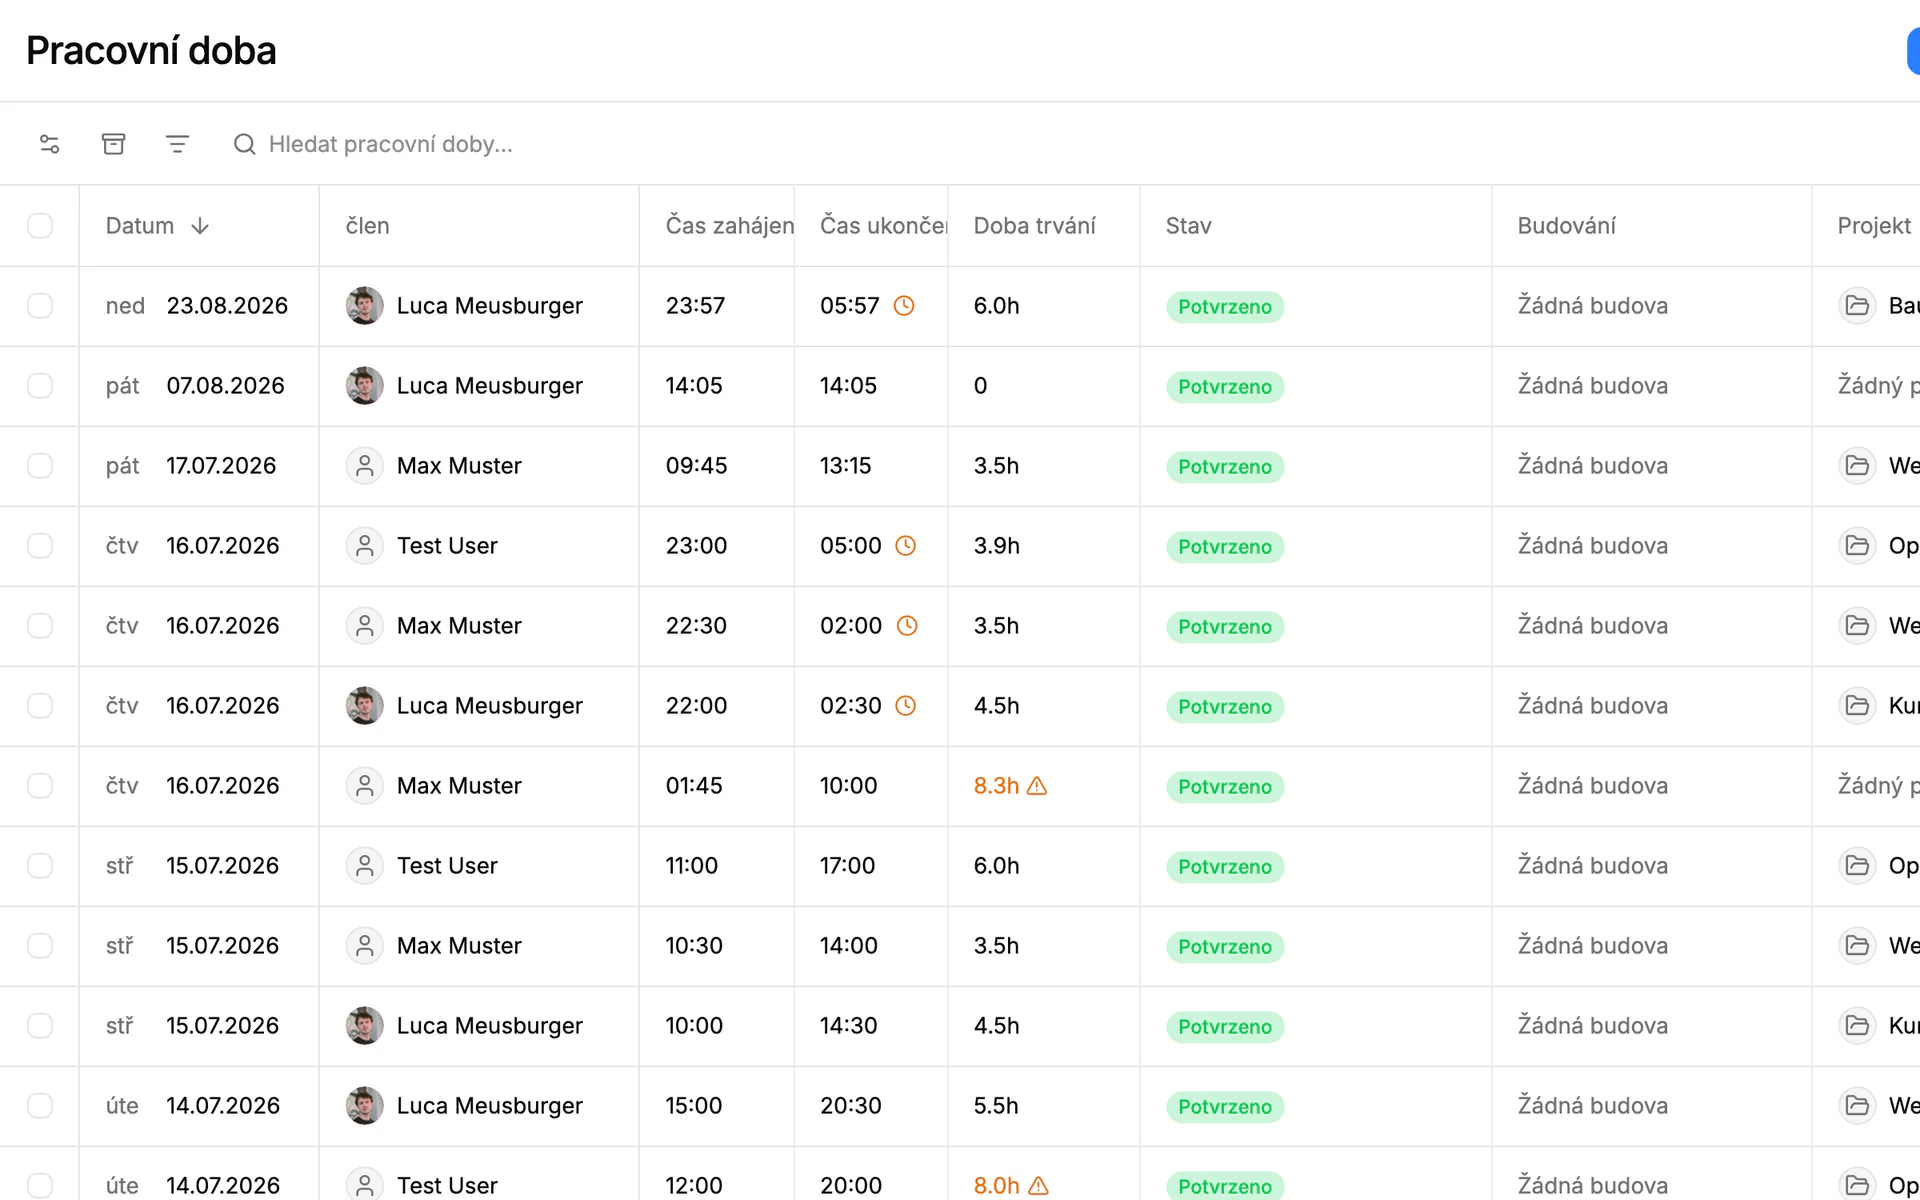The height and width of the screenshot is (1200, 1920).
Task: Click the end time 20:30
Action: point(851,1106)
